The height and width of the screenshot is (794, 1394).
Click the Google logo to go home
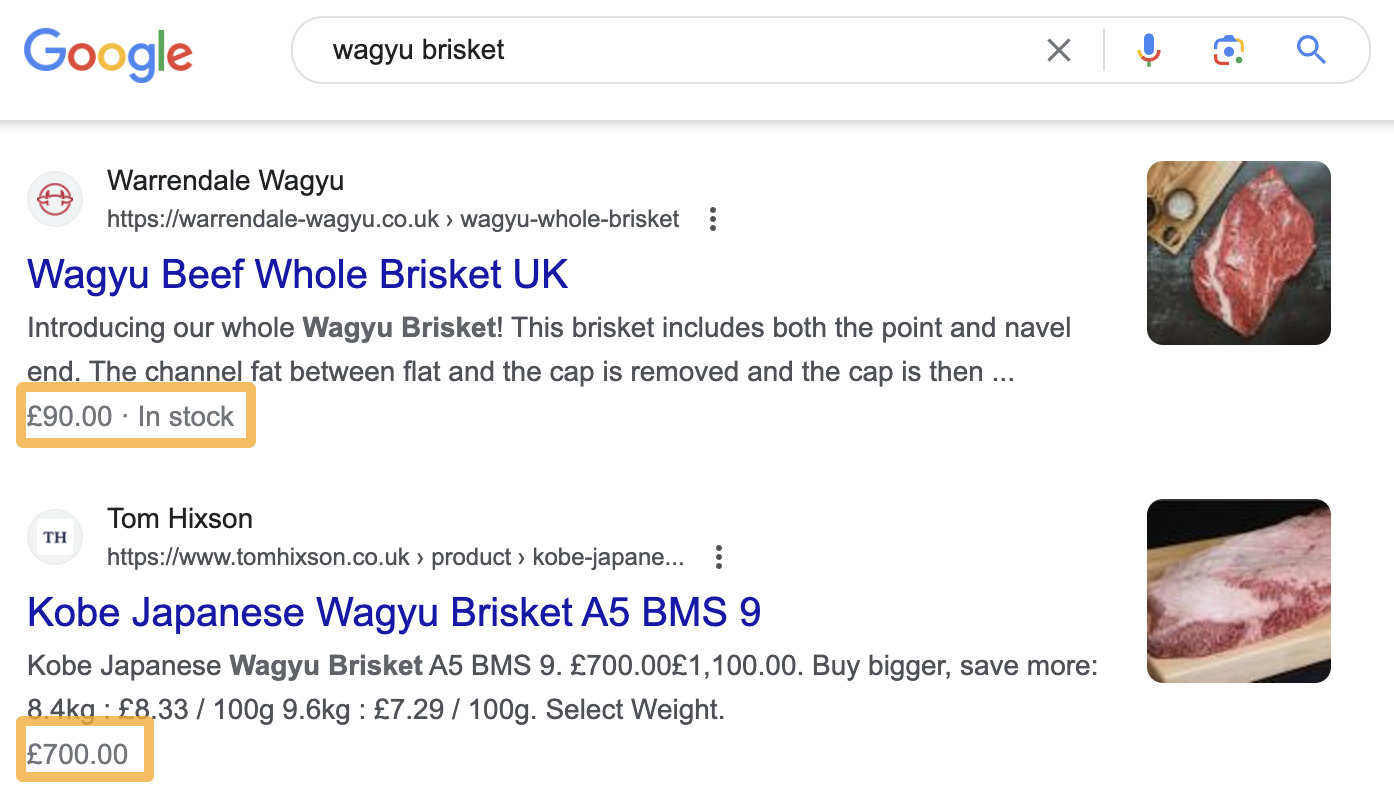pos(107,54)
